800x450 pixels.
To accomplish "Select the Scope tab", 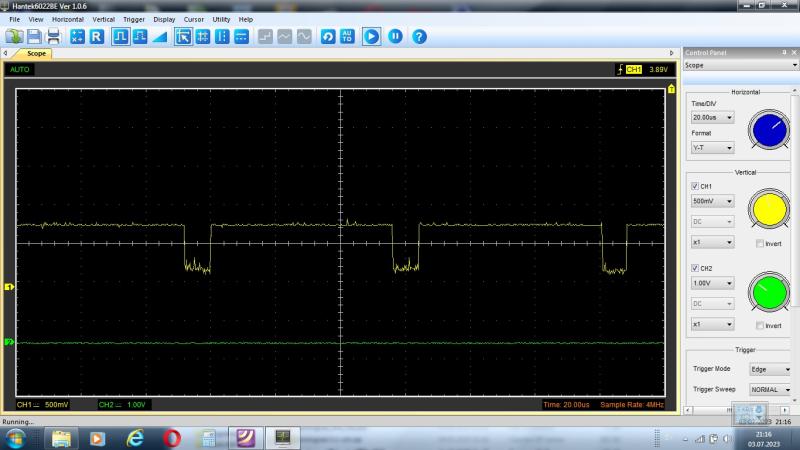I will coord(36,53).
